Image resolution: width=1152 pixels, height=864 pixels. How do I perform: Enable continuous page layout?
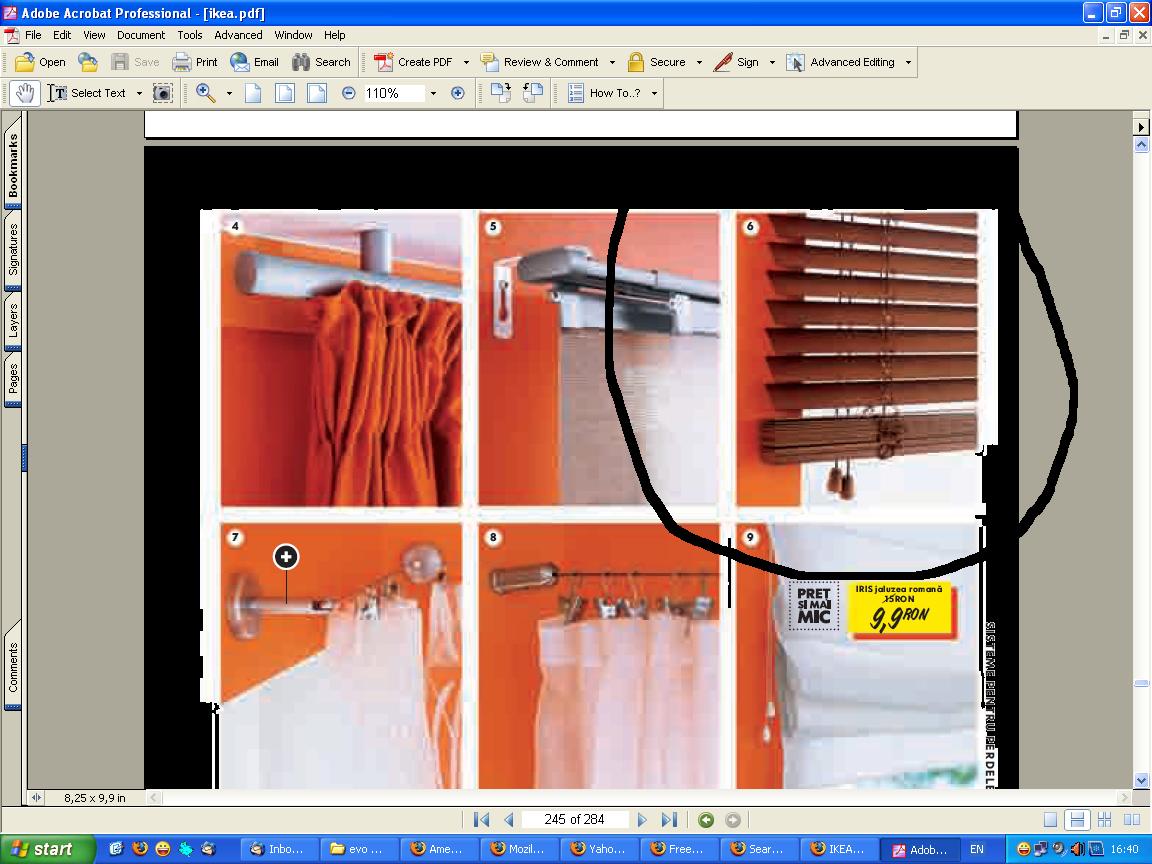click(x=1077, y=820)
